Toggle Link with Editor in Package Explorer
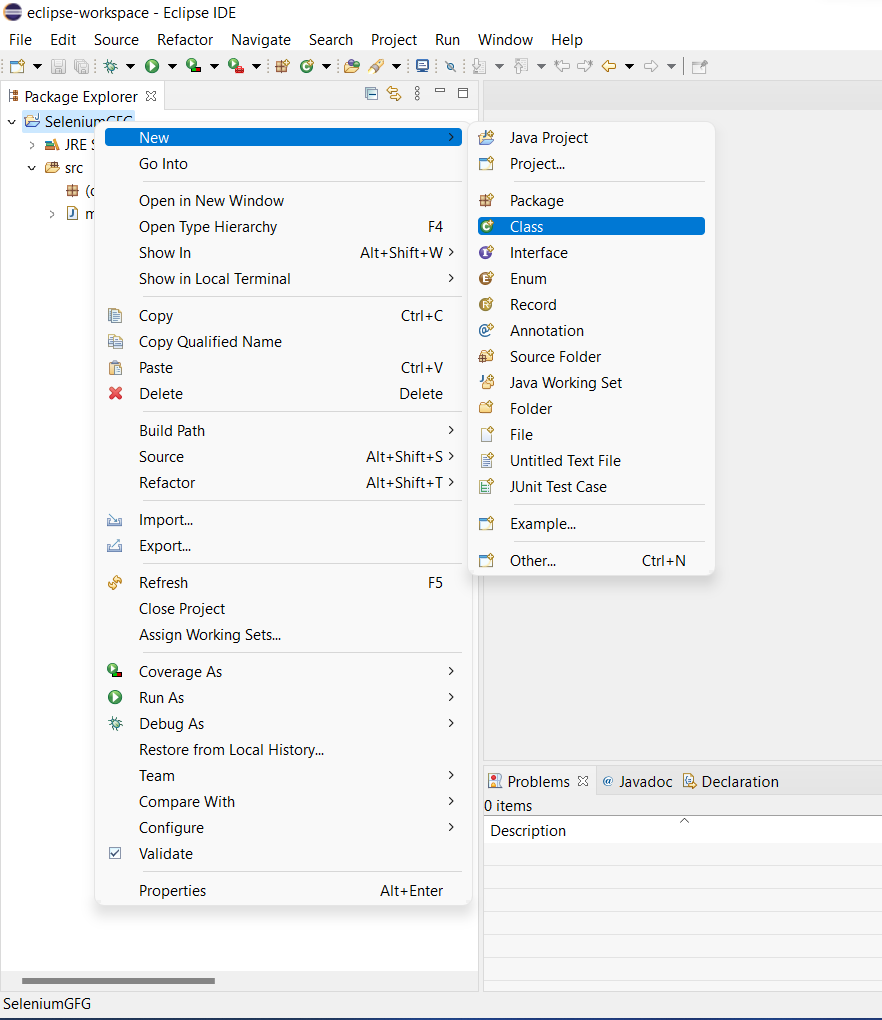This screenshot has width=882, height=1020. click(x=394, y=94)
